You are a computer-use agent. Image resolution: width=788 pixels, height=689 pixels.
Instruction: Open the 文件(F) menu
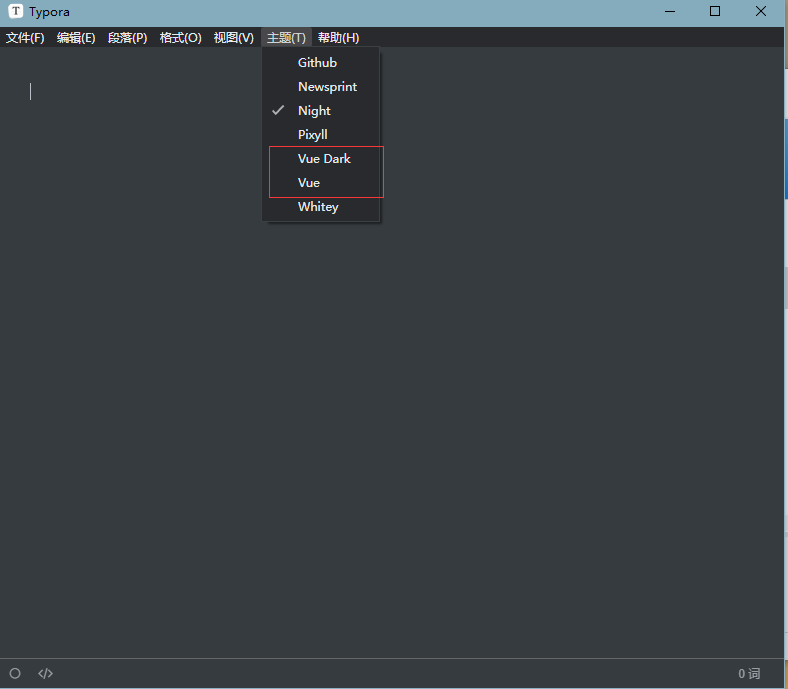pyautogui.click(x=25, y=38)
